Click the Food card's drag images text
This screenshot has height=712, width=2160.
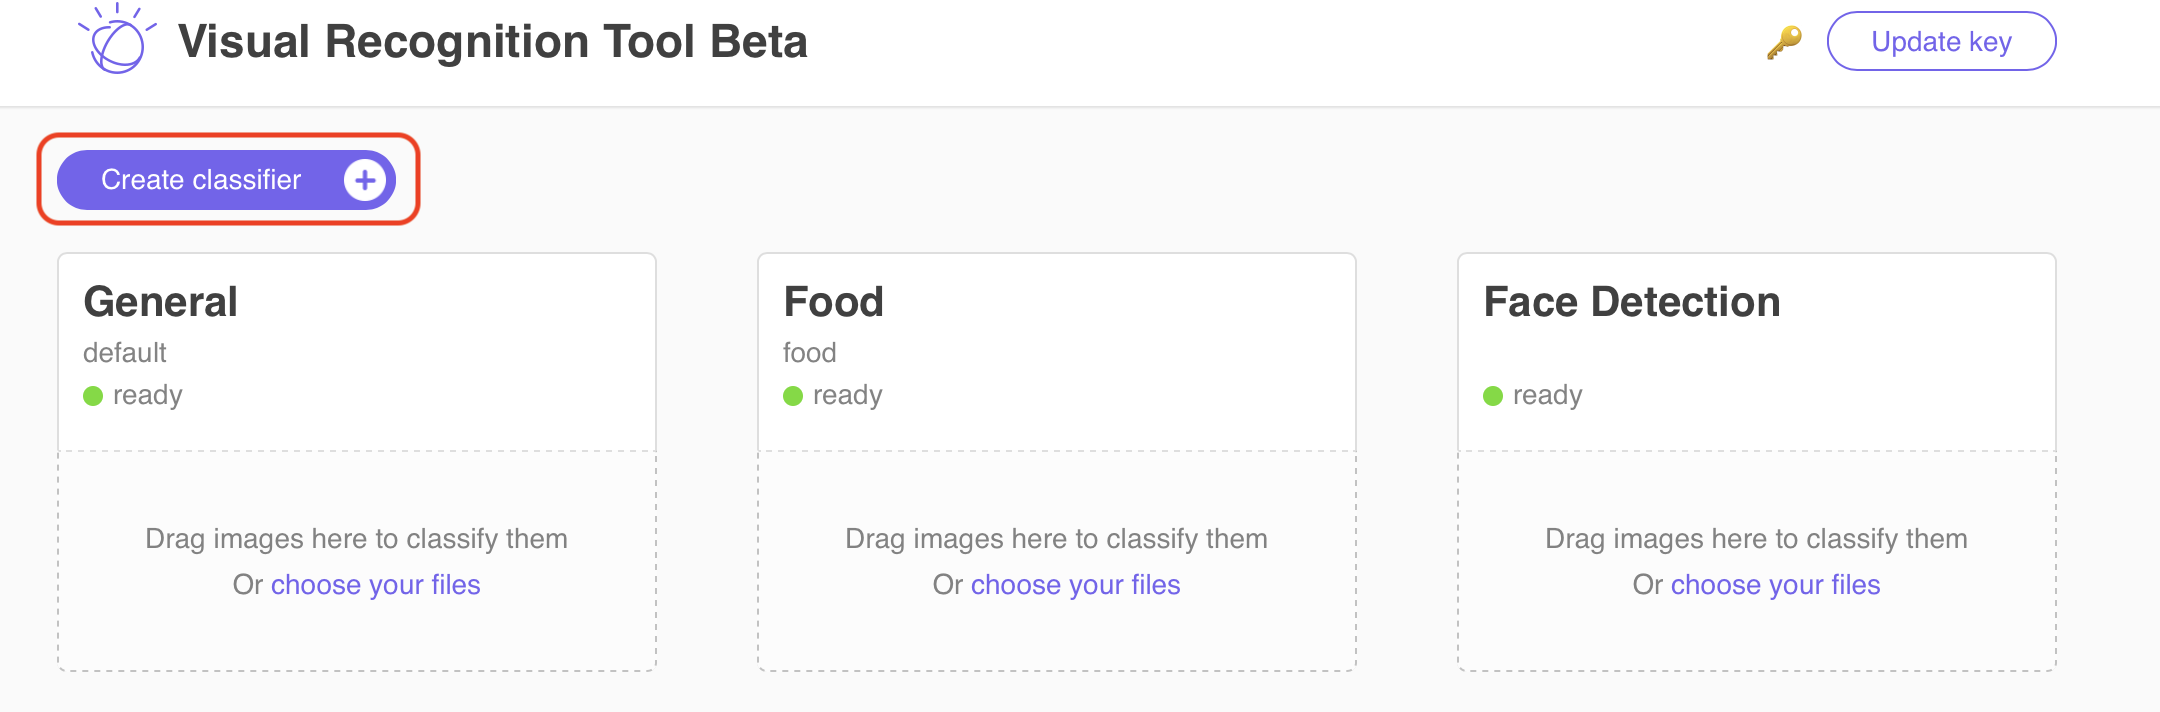point(1056,539)
